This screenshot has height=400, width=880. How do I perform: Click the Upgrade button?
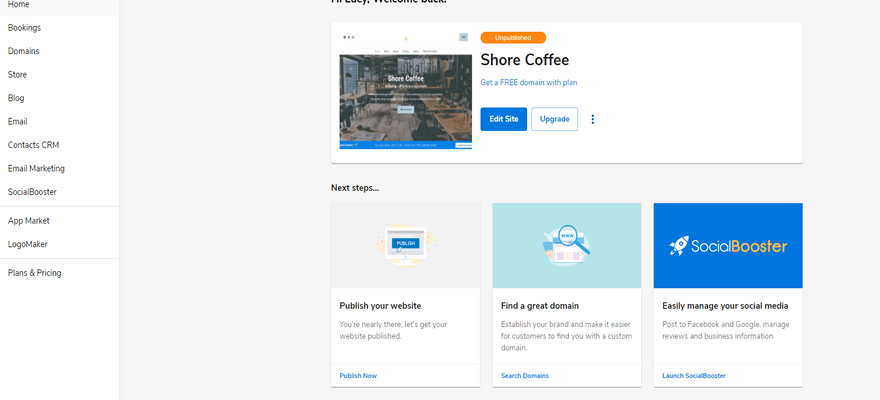coord(554,119)
